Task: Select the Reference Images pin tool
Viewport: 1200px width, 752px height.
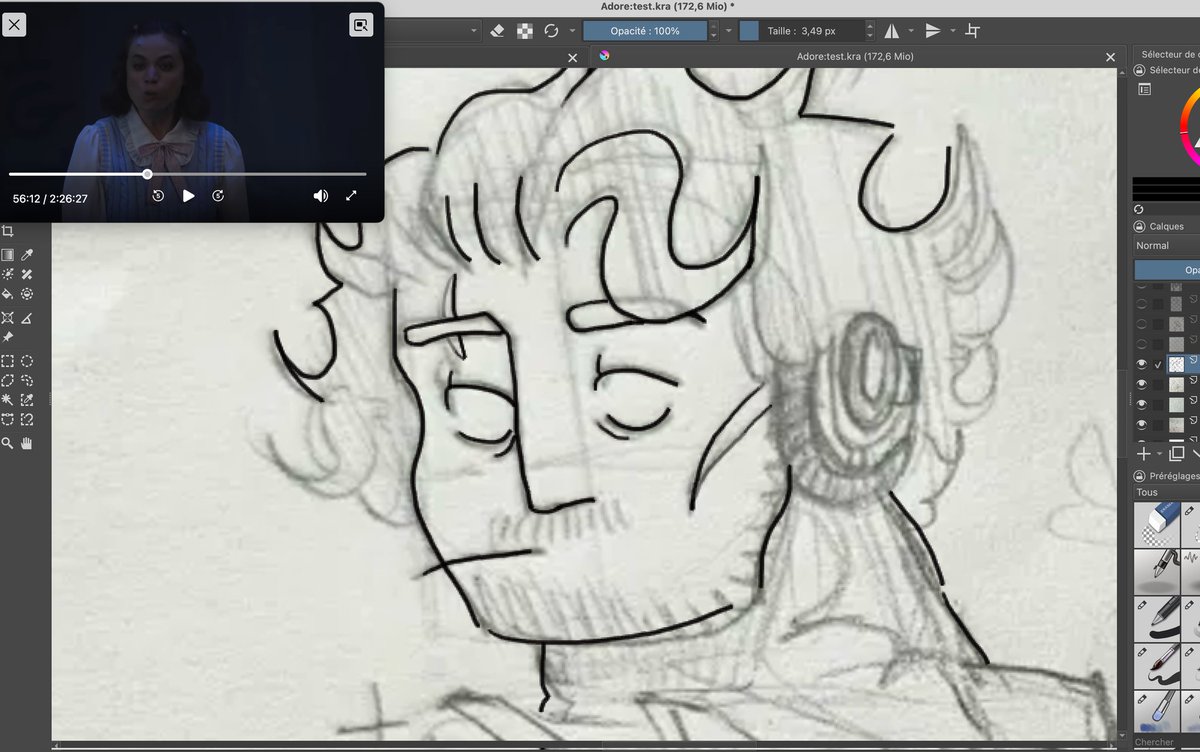Action: pos(8,338)
